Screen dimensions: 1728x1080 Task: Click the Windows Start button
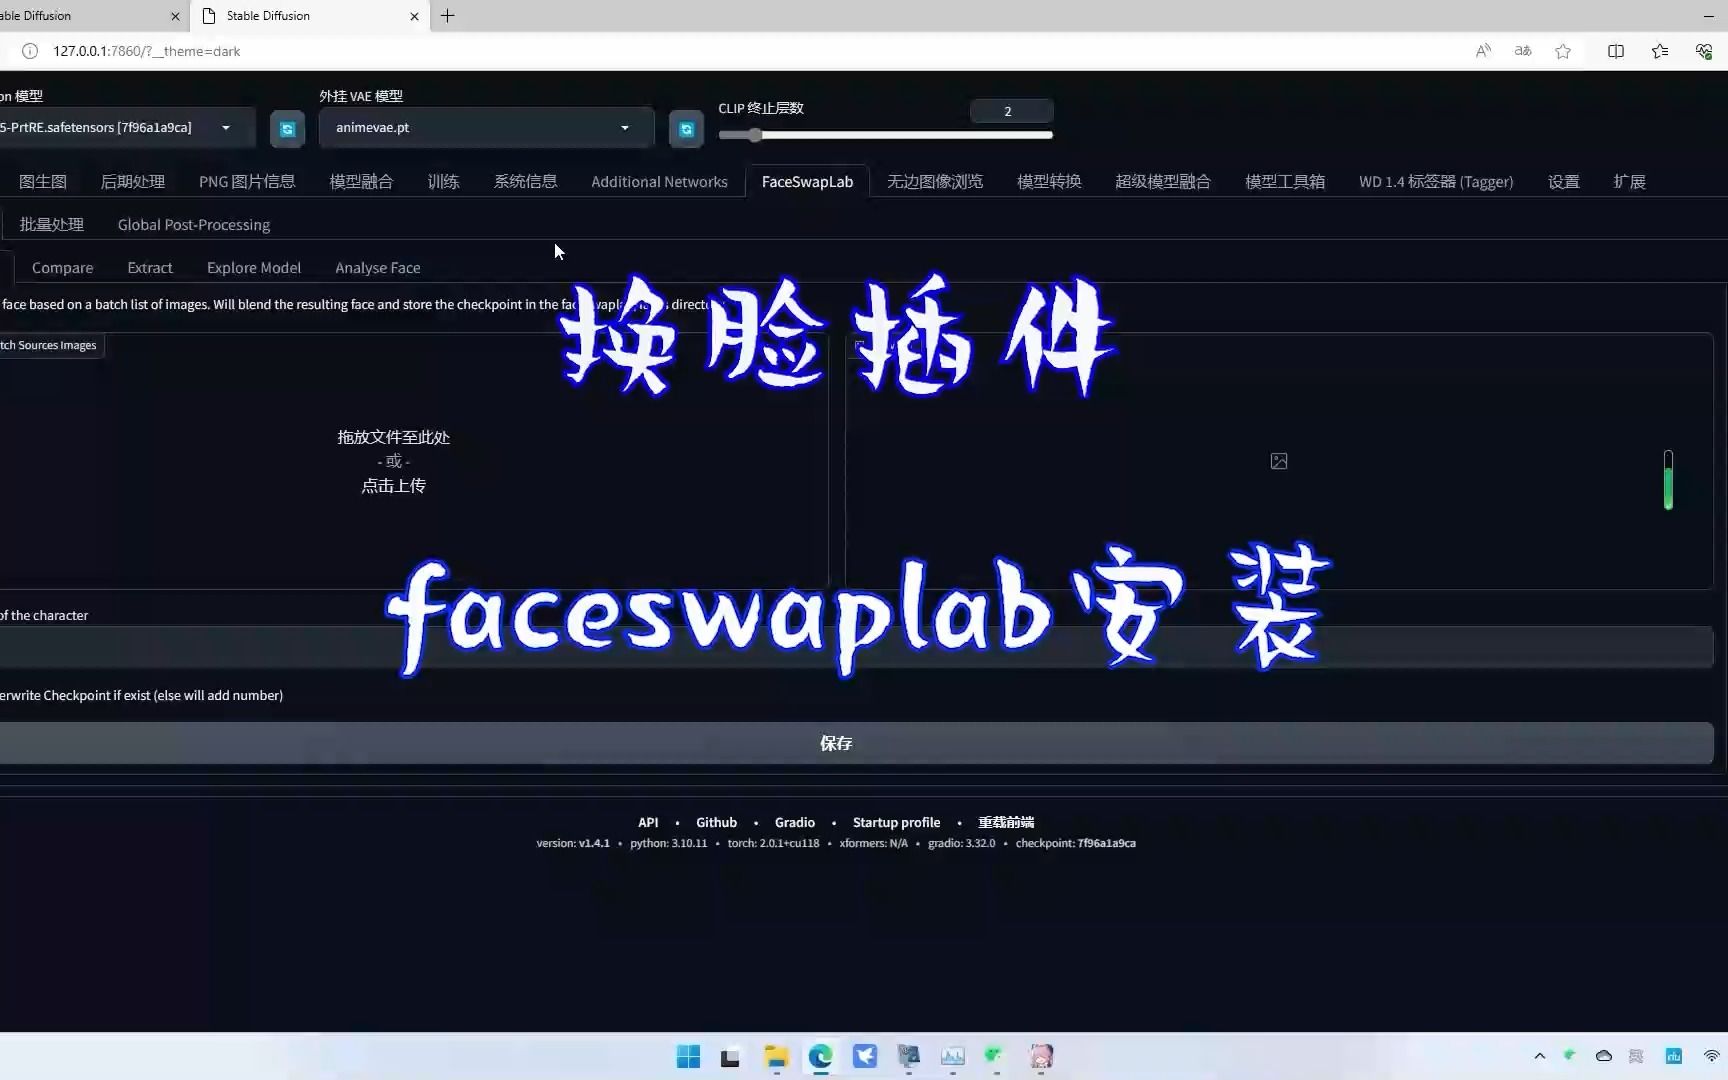point(688,1056)
